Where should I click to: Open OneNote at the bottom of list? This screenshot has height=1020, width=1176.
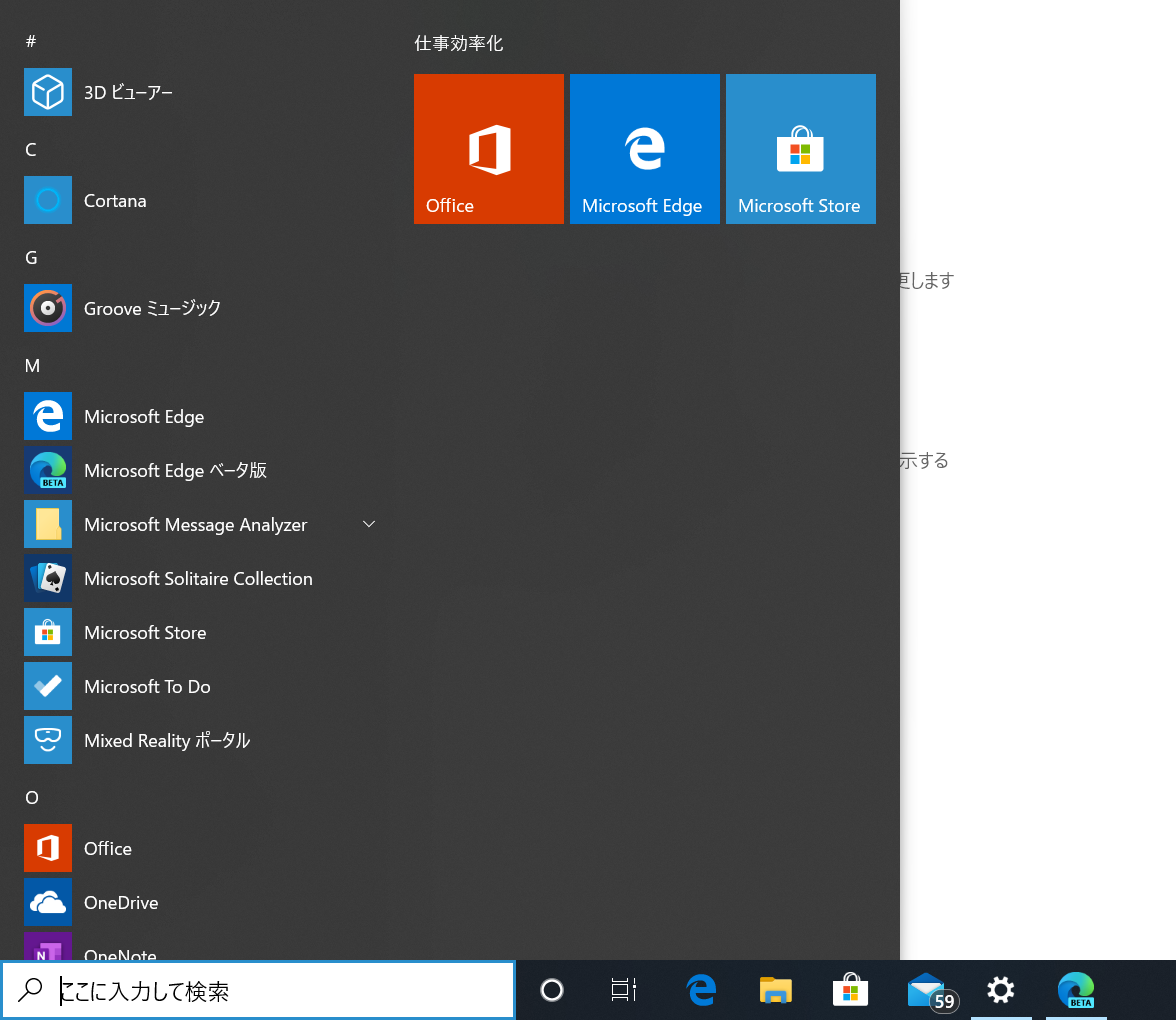coord(202,945)
